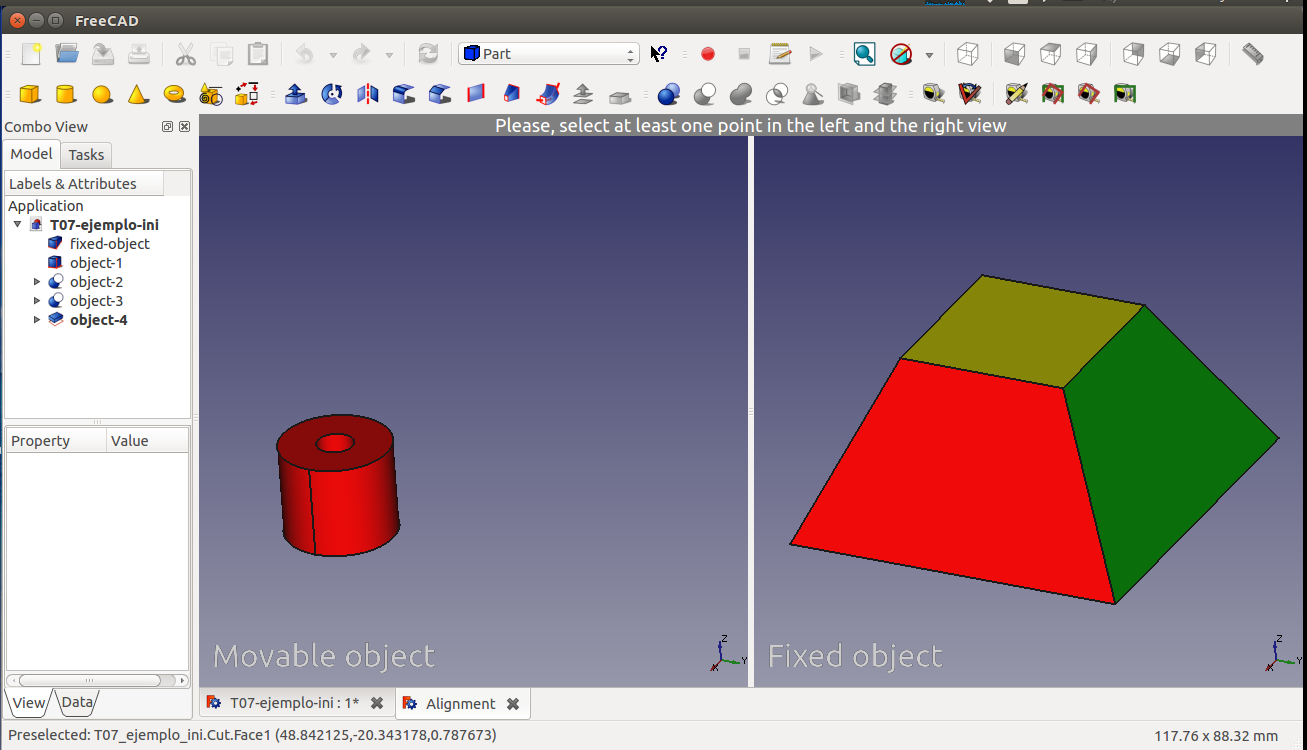Expand the object-2 tree node
The height and width of the screenshot is (750, 1307).
(x=37, y=282)
